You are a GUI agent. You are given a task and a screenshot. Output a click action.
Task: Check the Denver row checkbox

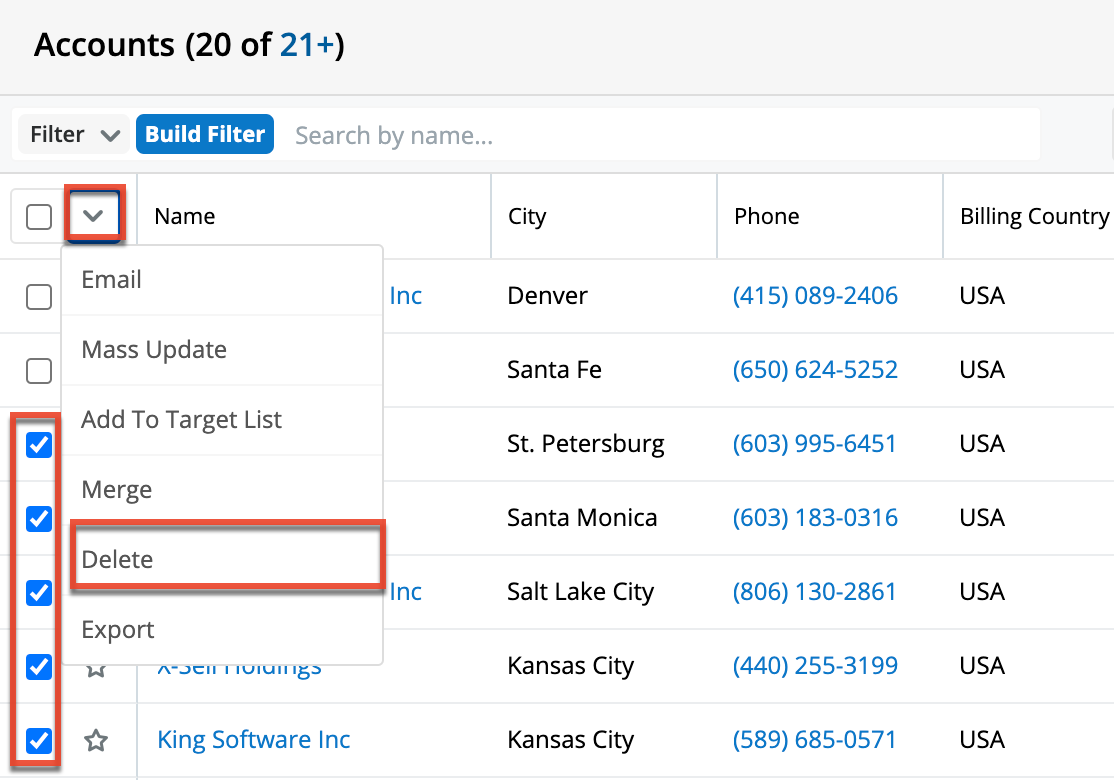tap(39, 296)
